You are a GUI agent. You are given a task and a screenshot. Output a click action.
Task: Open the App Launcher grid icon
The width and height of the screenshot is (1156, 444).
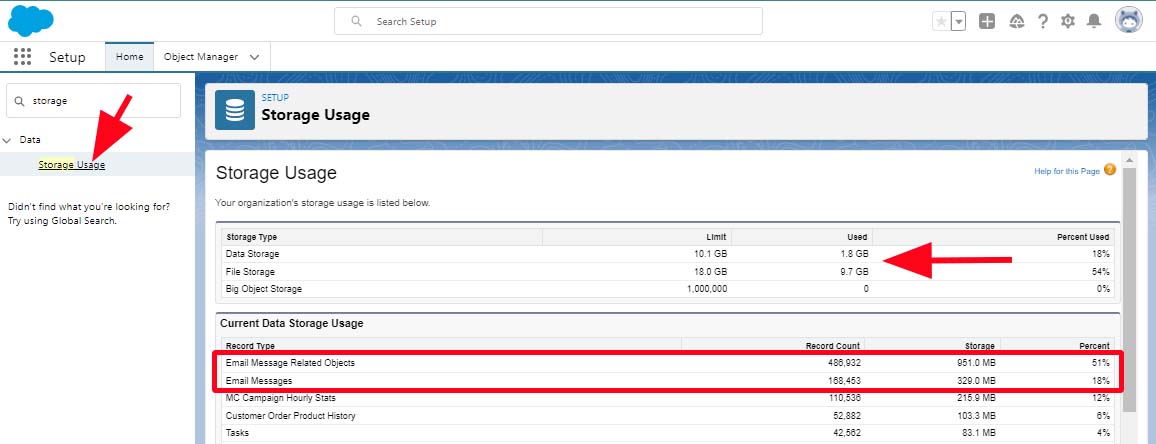coord(23,57)
